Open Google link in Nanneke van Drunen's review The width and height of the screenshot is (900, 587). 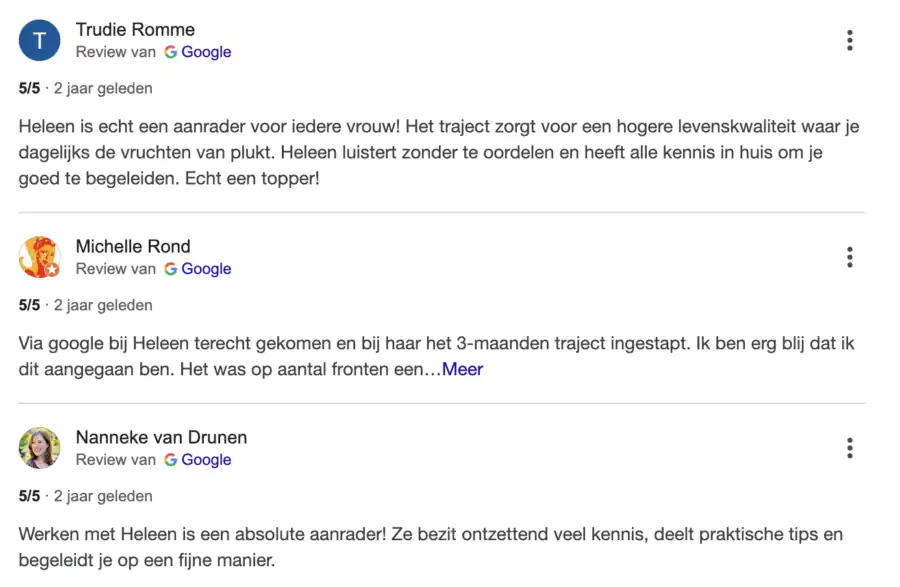click(206, 460)
